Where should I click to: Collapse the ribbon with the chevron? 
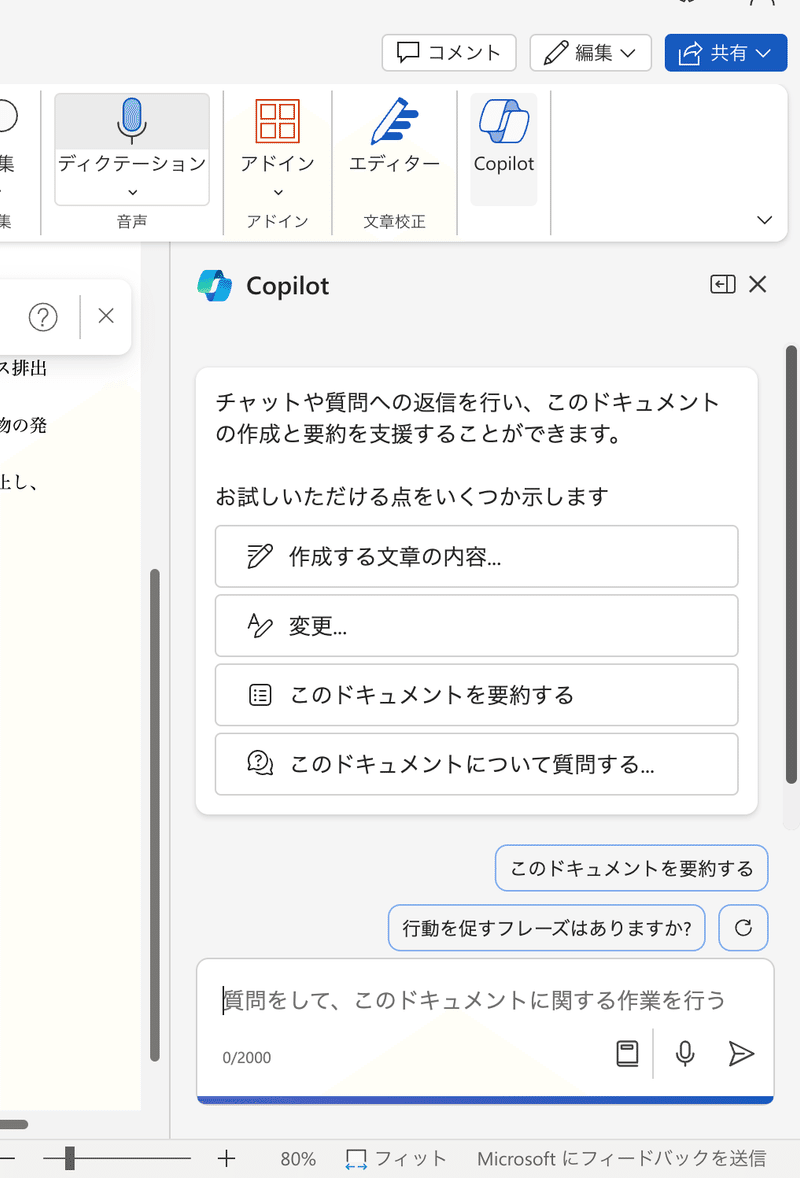pos(764,220)
